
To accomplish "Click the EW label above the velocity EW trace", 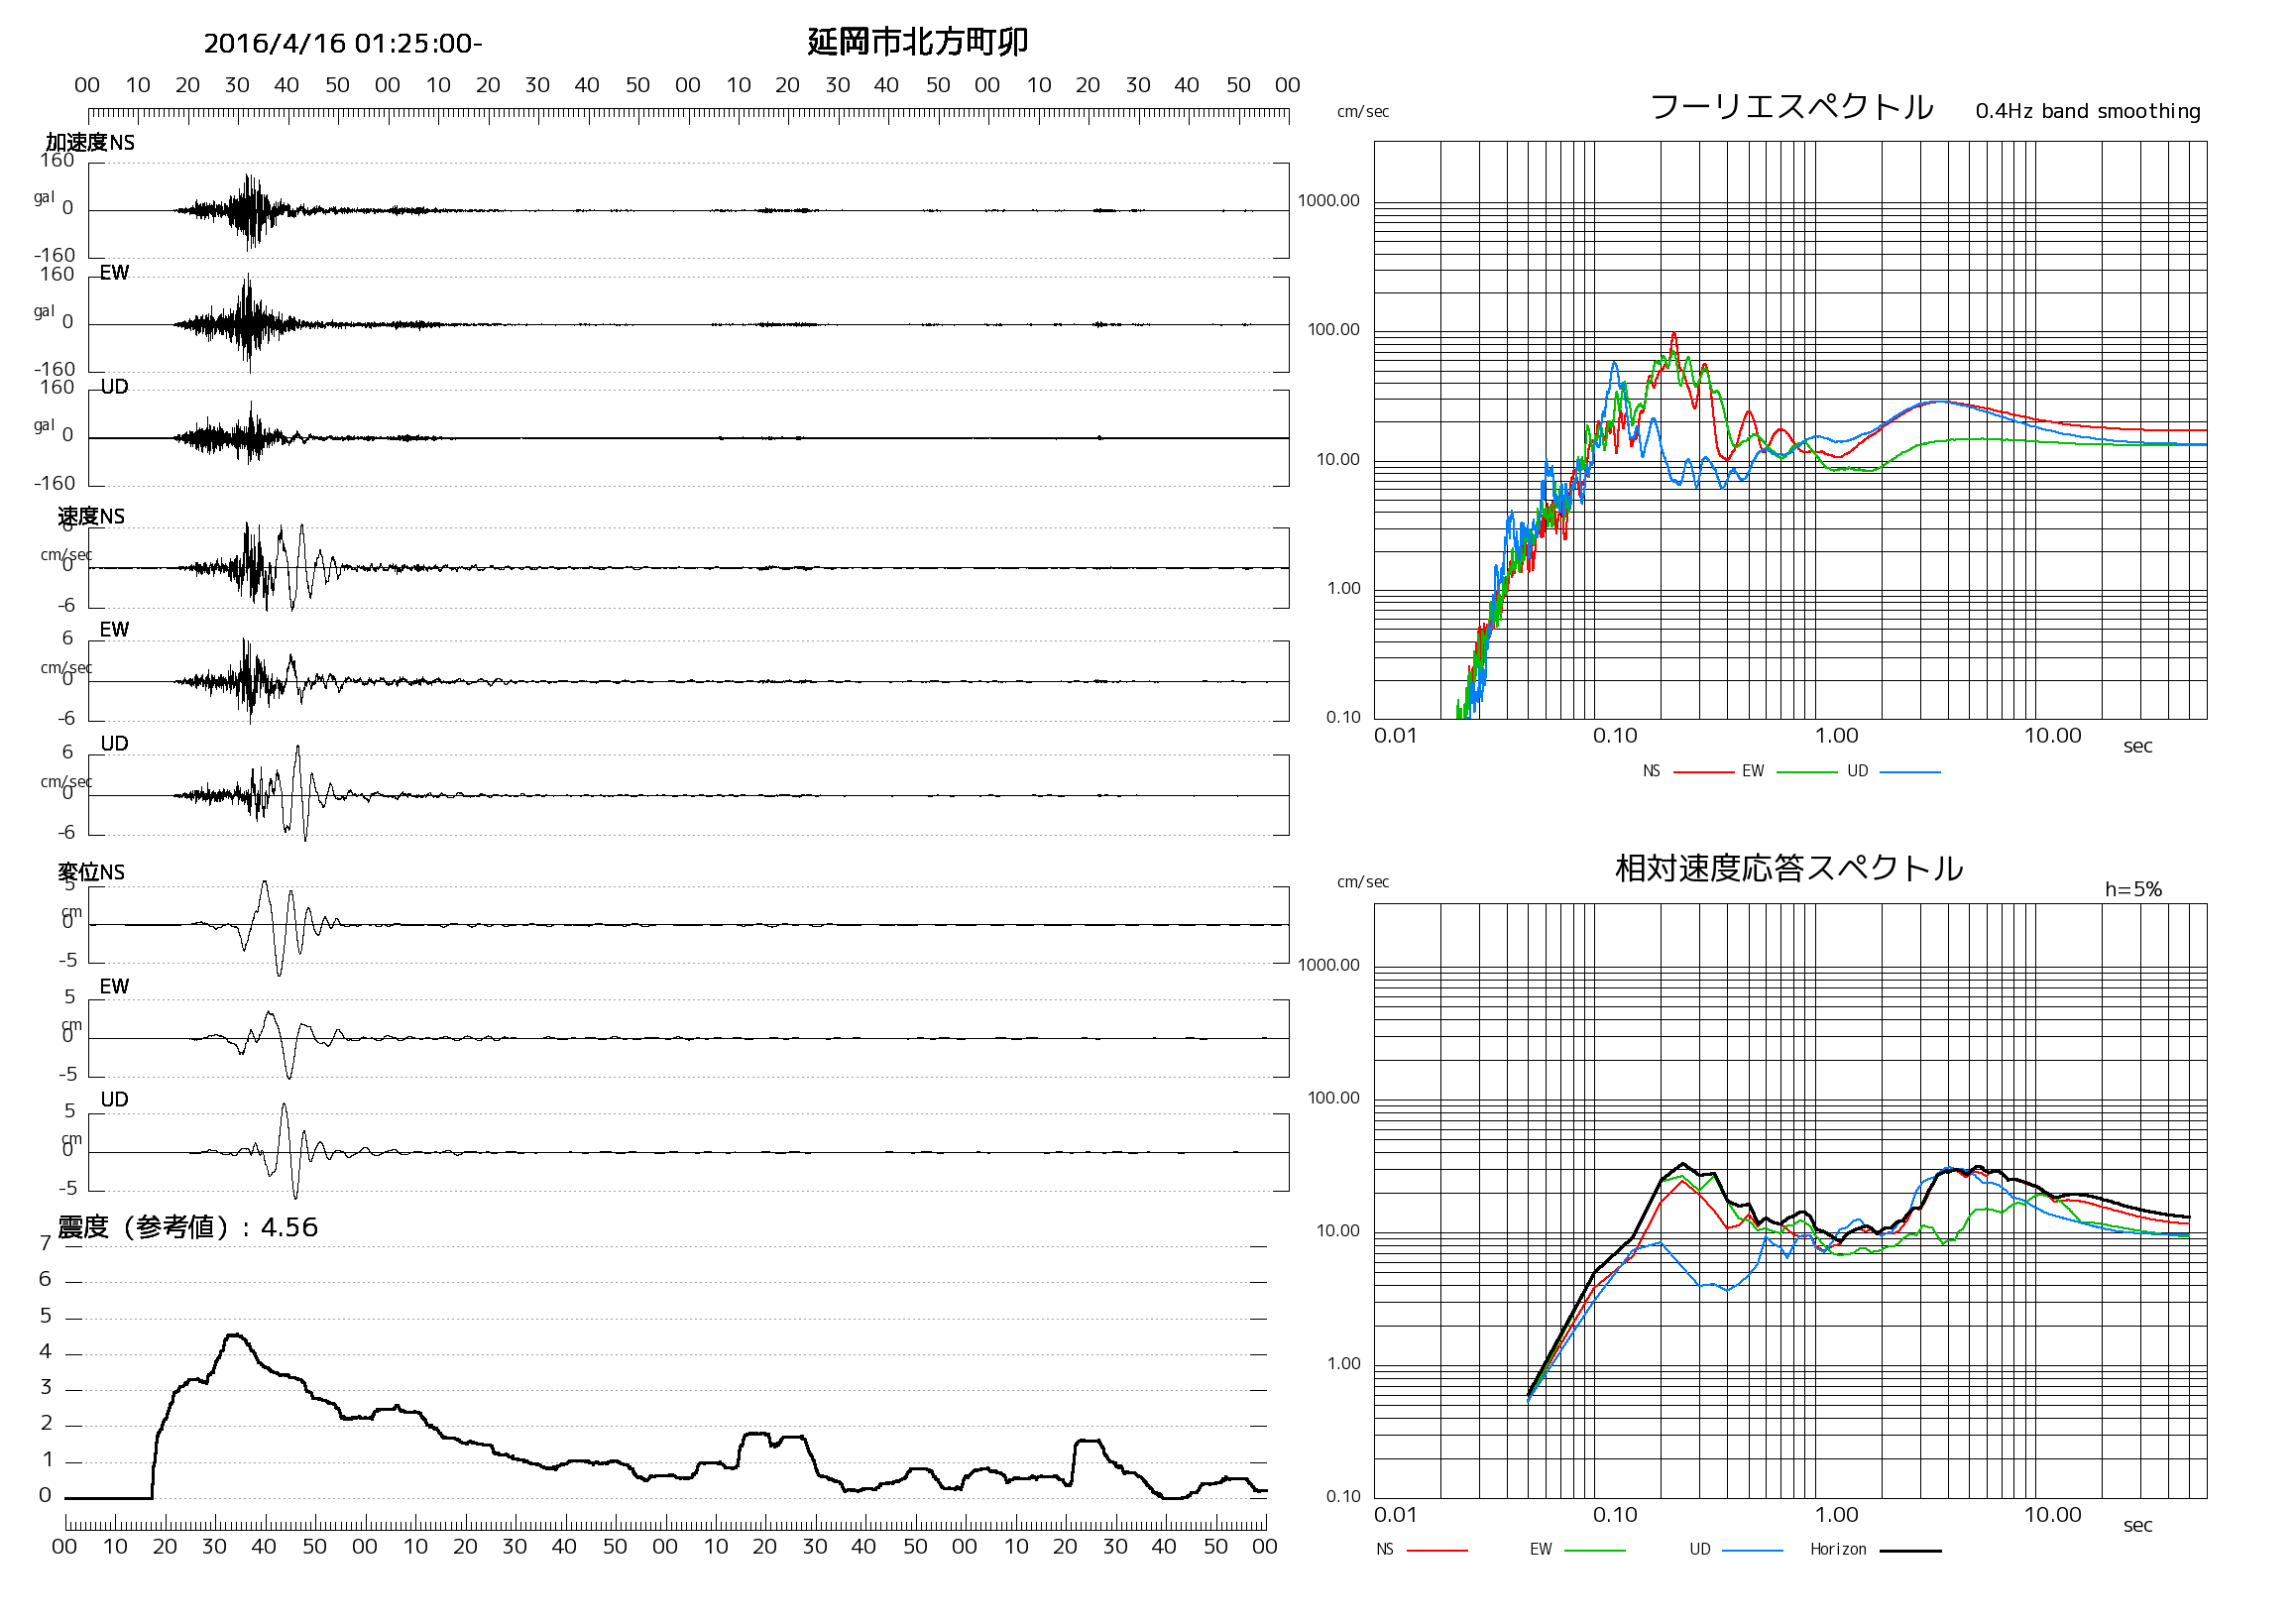I will pos(114,630).
